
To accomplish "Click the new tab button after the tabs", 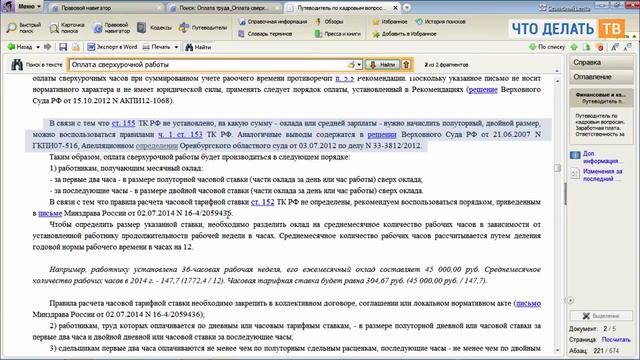I will (x=407, y=7).
